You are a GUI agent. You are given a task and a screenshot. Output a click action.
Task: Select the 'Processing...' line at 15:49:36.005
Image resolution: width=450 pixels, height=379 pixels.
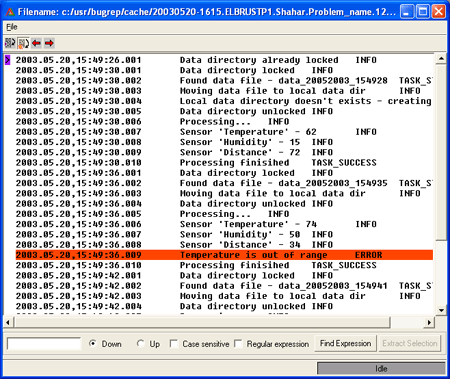click(x=224, y=214)
